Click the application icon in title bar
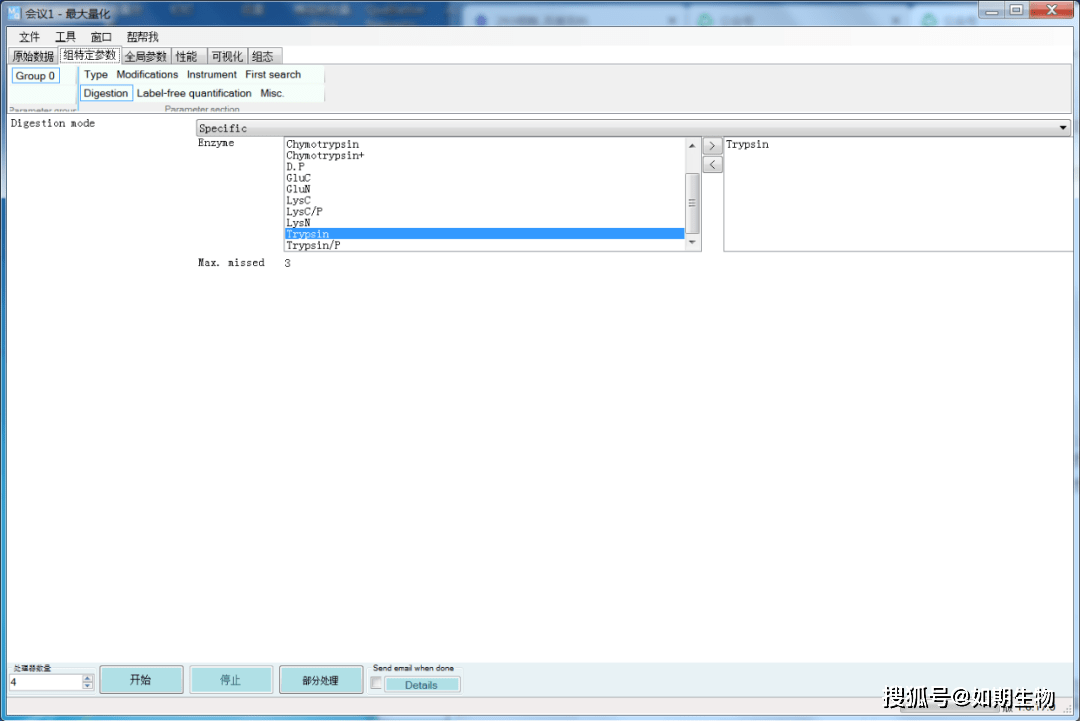 14,13
